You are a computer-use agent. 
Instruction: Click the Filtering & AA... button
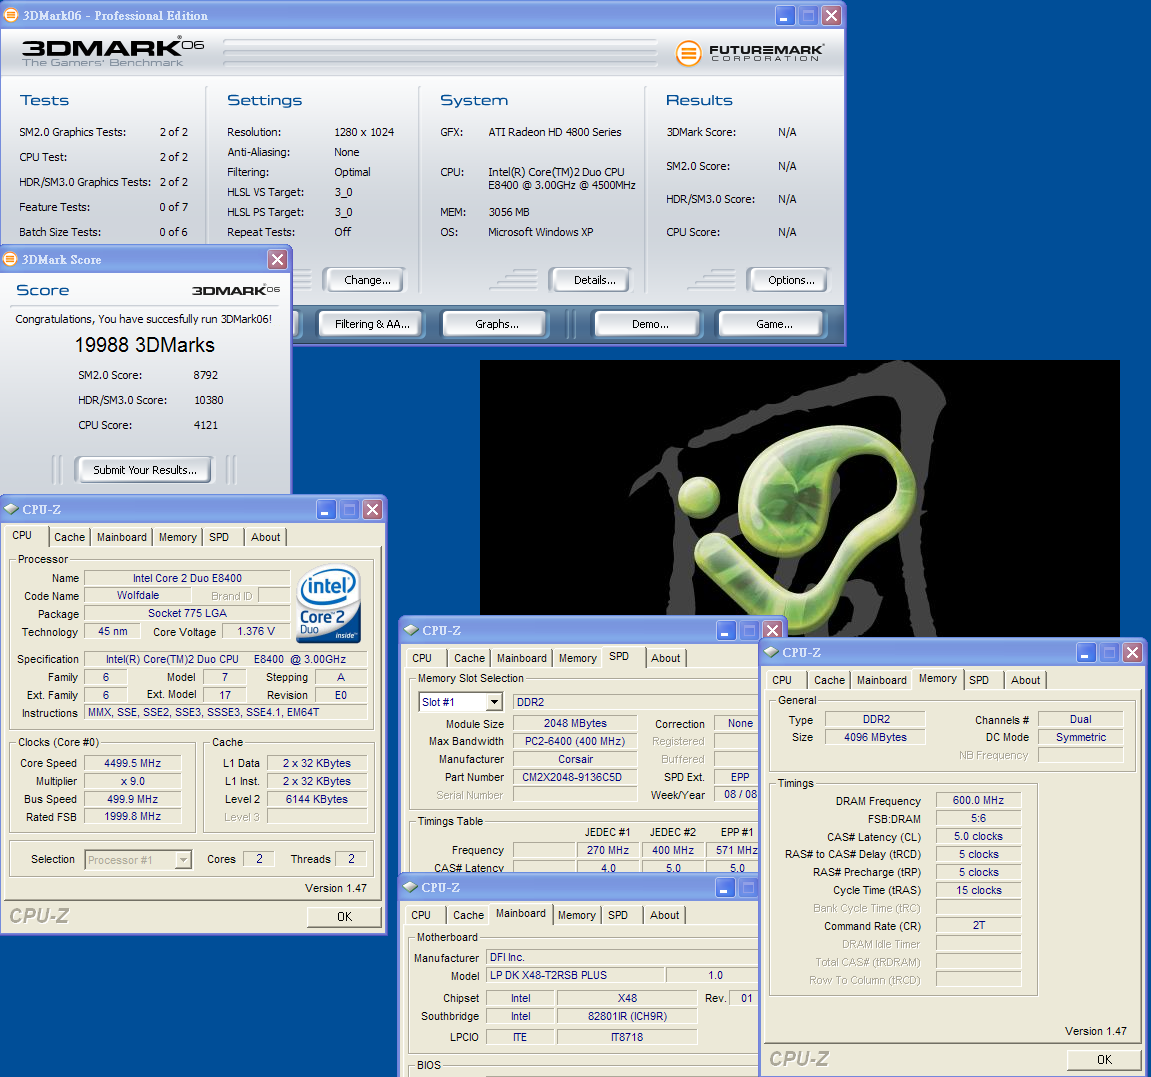(x=372, y=324)
